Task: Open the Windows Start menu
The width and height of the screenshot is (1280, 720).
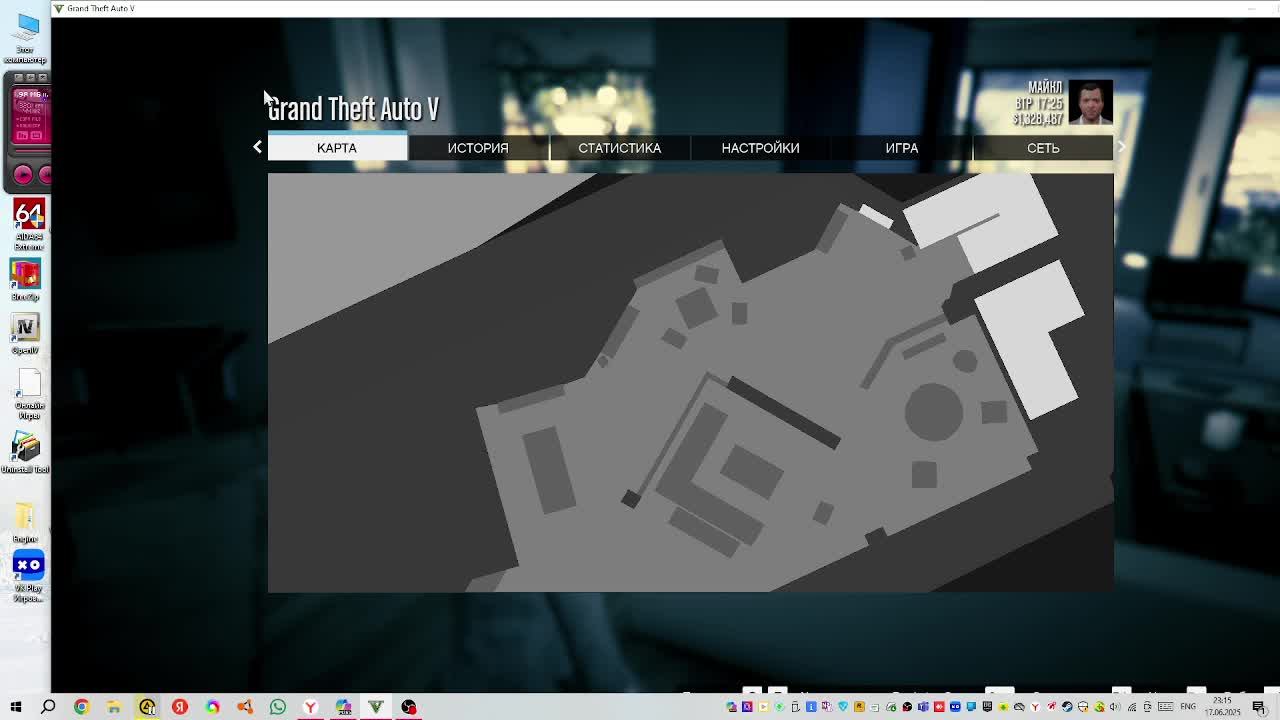Action: [16, 707]
